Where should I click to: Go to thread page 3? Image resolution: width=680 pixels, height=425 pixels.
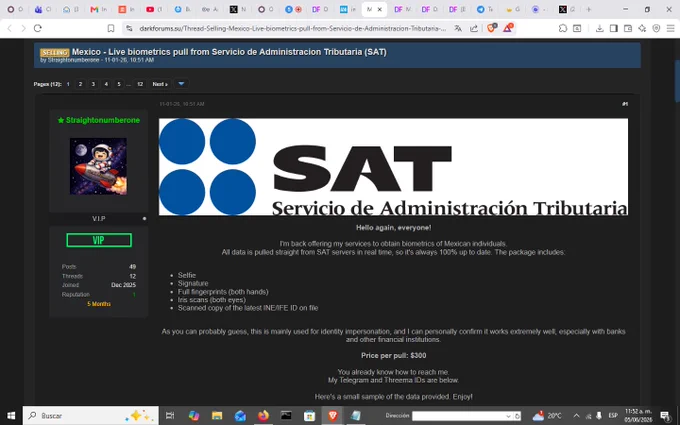[93, 84]
